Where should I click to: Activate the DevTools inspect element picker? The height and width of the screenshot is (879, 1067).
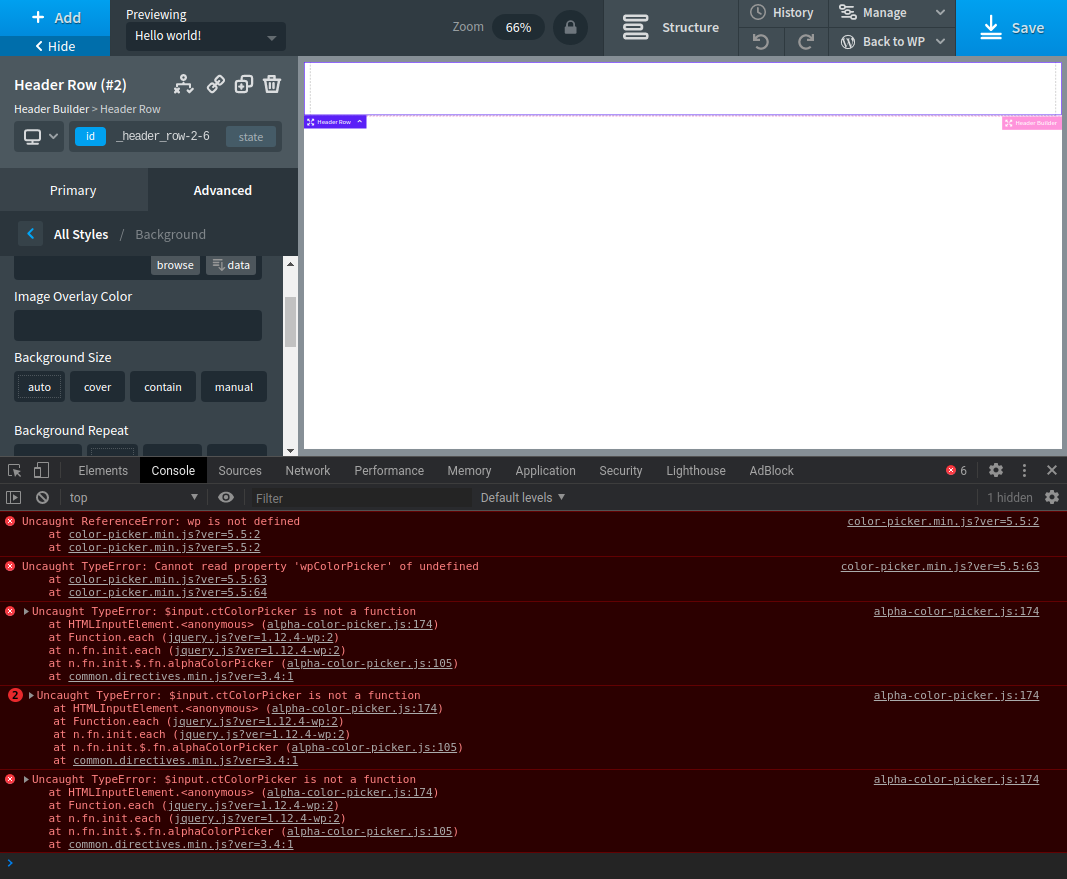(x=13, y=470)
